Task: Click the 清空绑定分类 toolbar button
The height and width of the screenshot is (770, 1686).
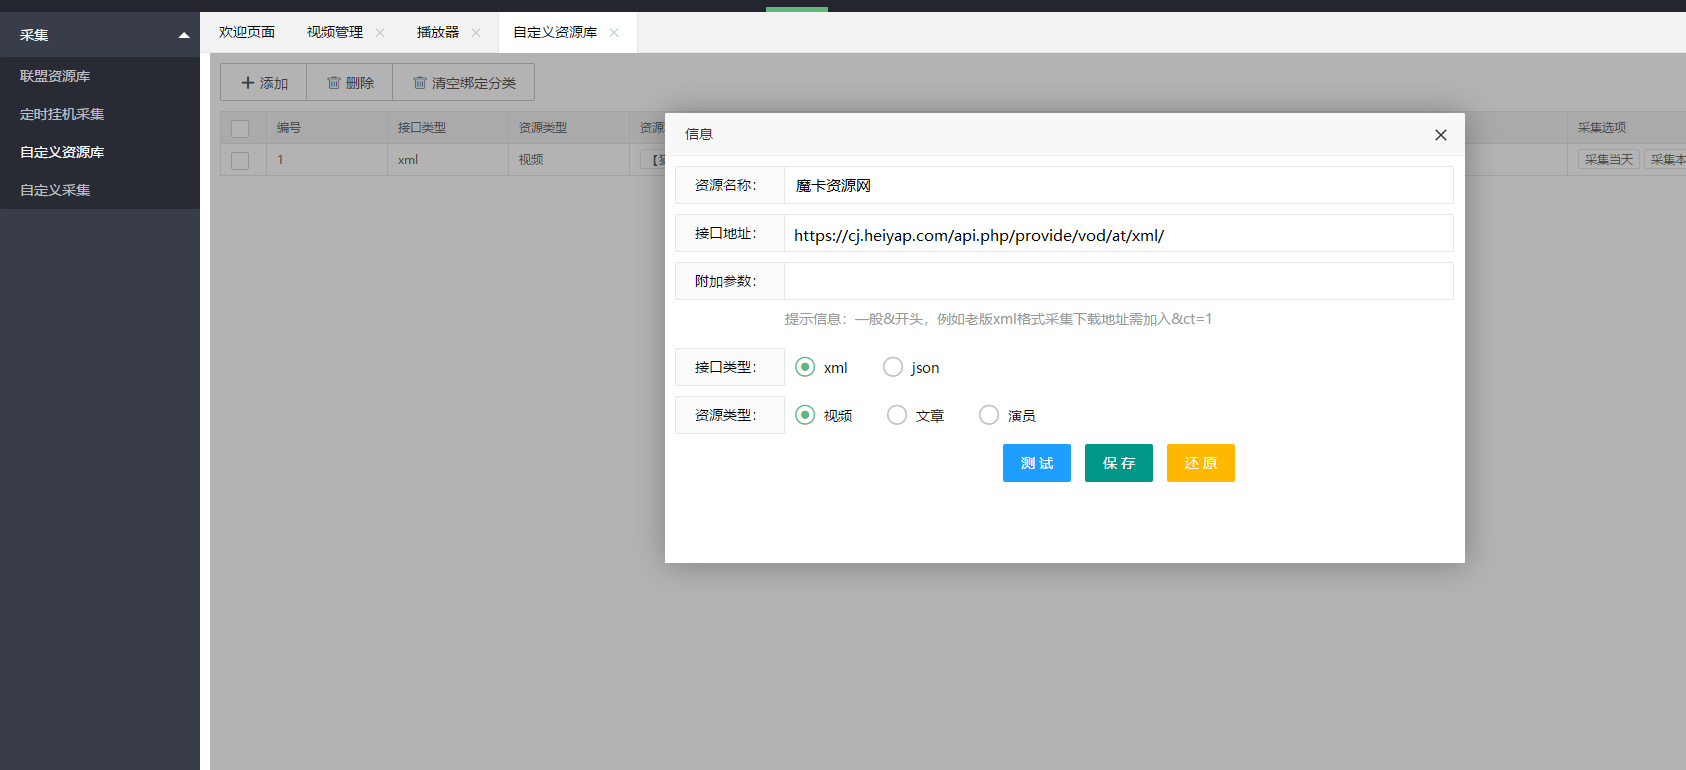Action: [464, 82]
